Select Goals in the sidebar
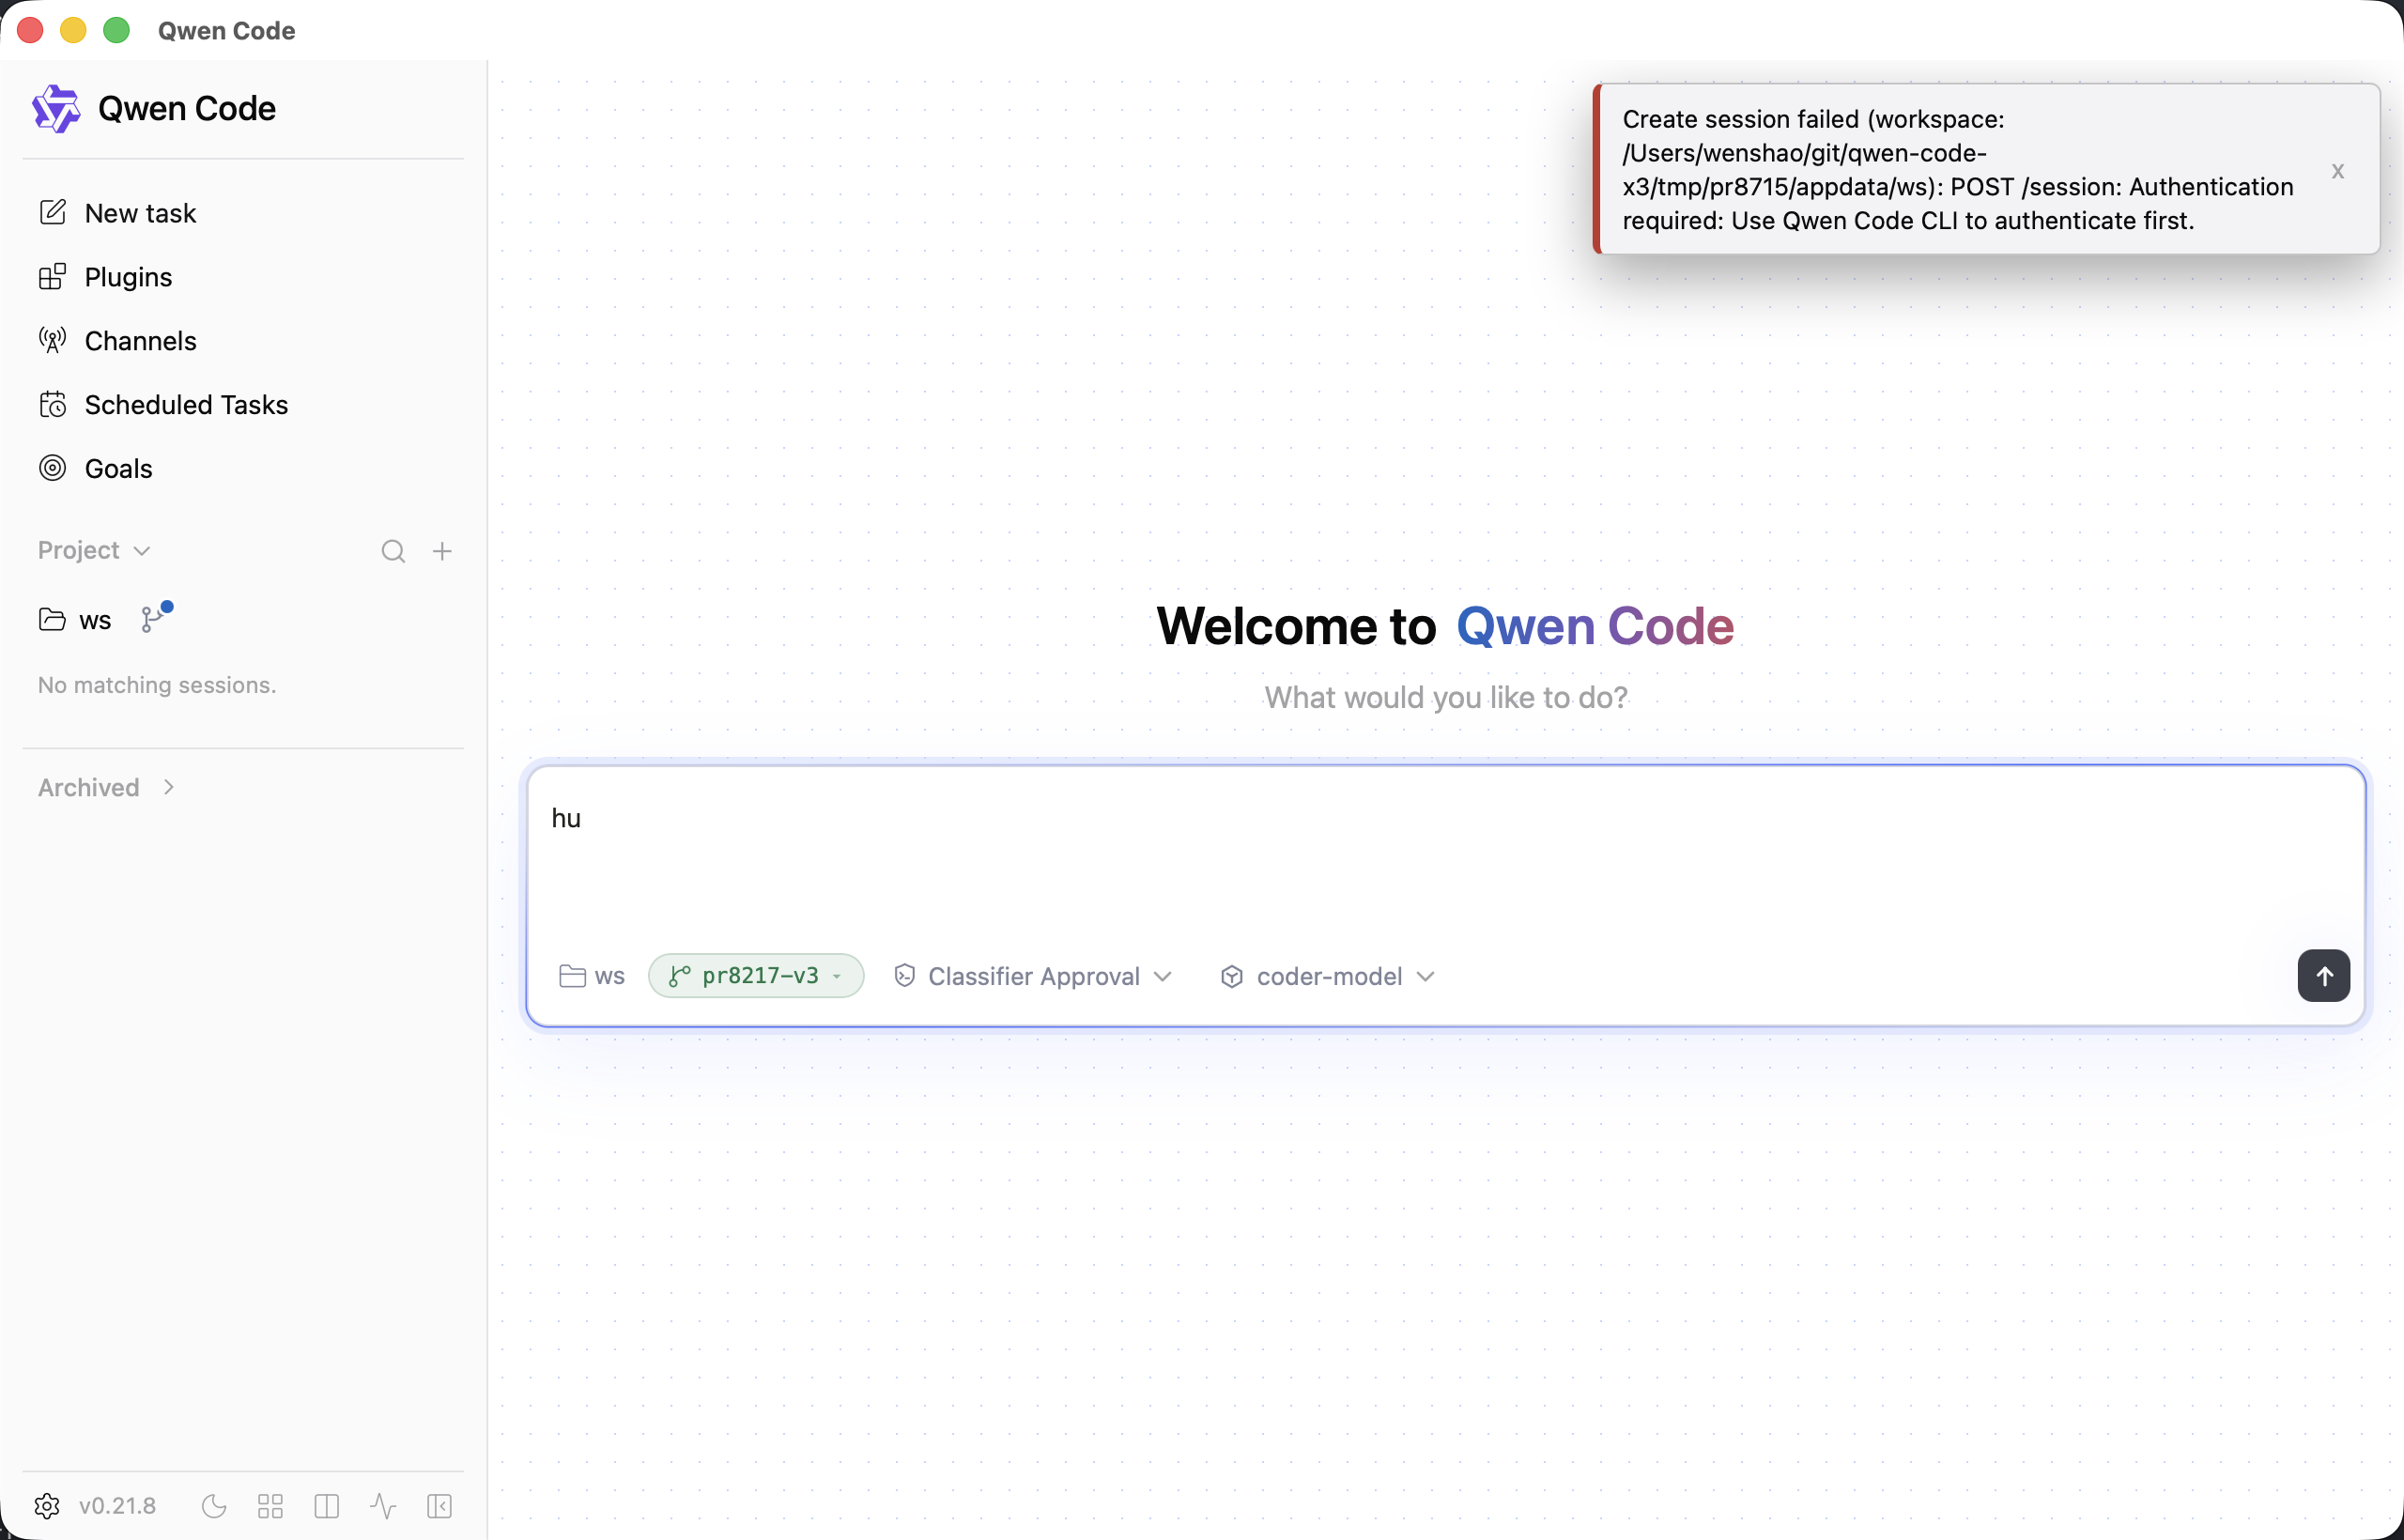 pos(95,469)
